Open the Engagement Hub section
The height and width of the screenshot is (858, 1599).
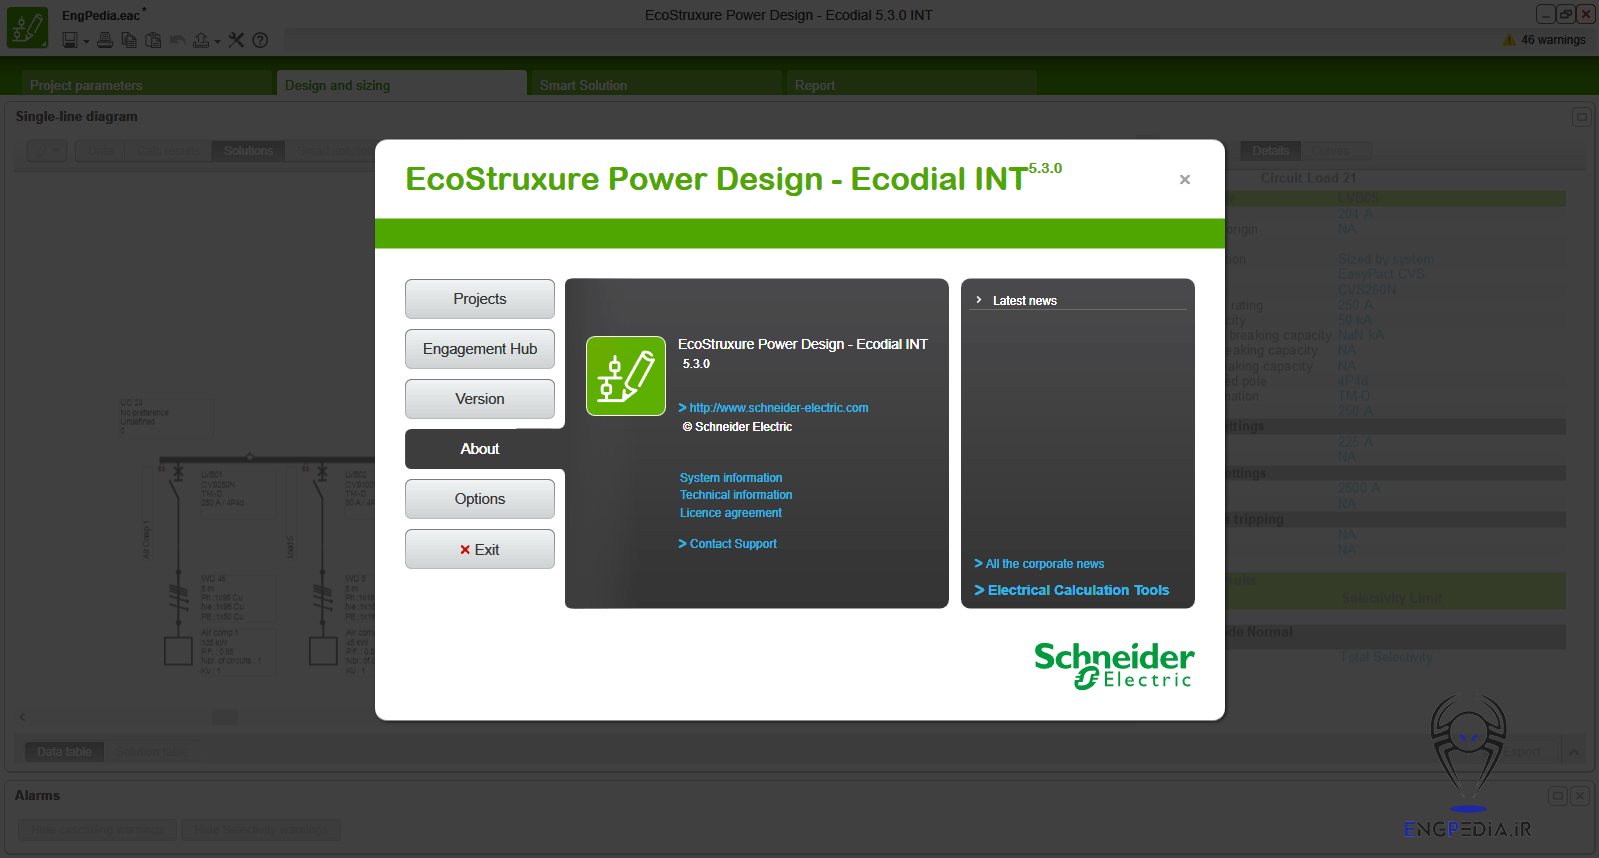click(480, 349)
